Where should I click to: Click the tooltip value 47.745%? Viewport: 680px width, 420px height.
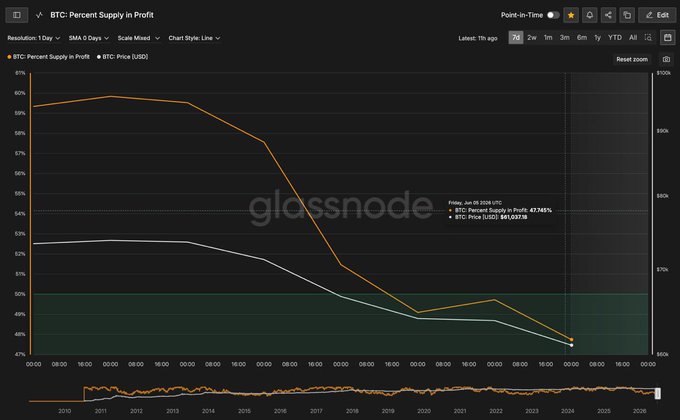[540, 210]
